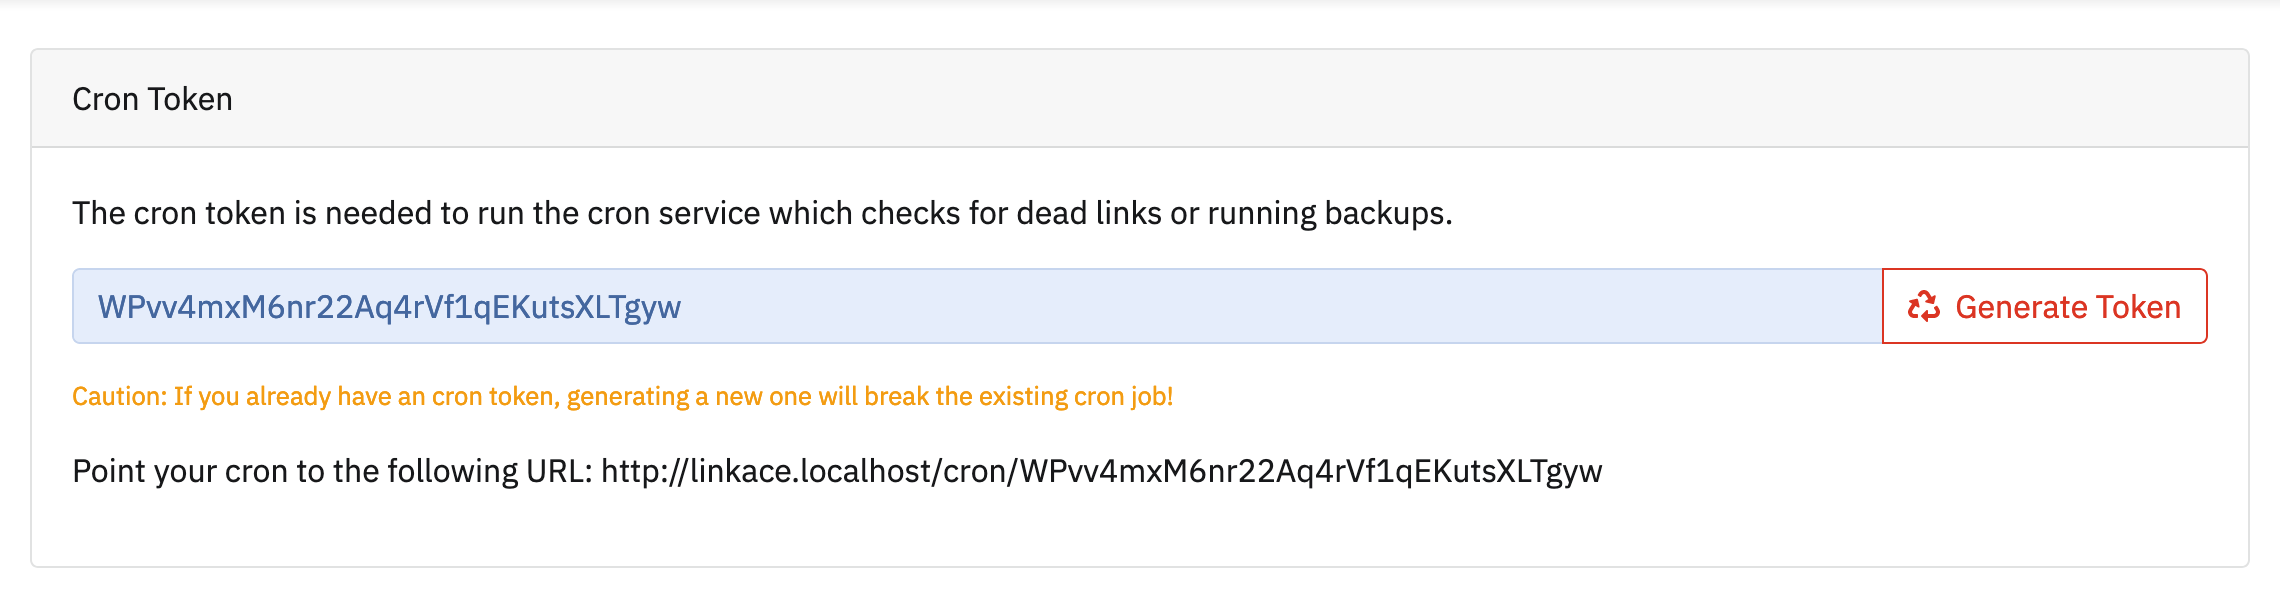The height and width of the screenshot is (616, 2280).
Task: Click the token text WPvv4mxM6nr22Aq4rVf1qEKutsXLTgyw in the field
Action: pos(389,307)
